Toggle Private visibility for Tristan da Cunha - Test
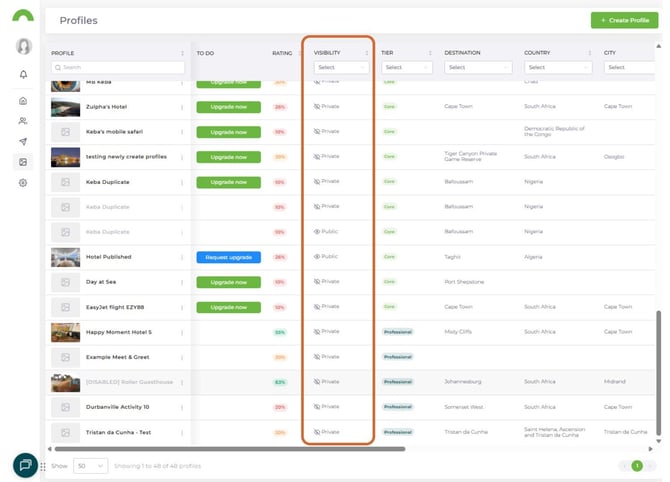The height and width of the screenshot is (482, 670). coord(326,432)
